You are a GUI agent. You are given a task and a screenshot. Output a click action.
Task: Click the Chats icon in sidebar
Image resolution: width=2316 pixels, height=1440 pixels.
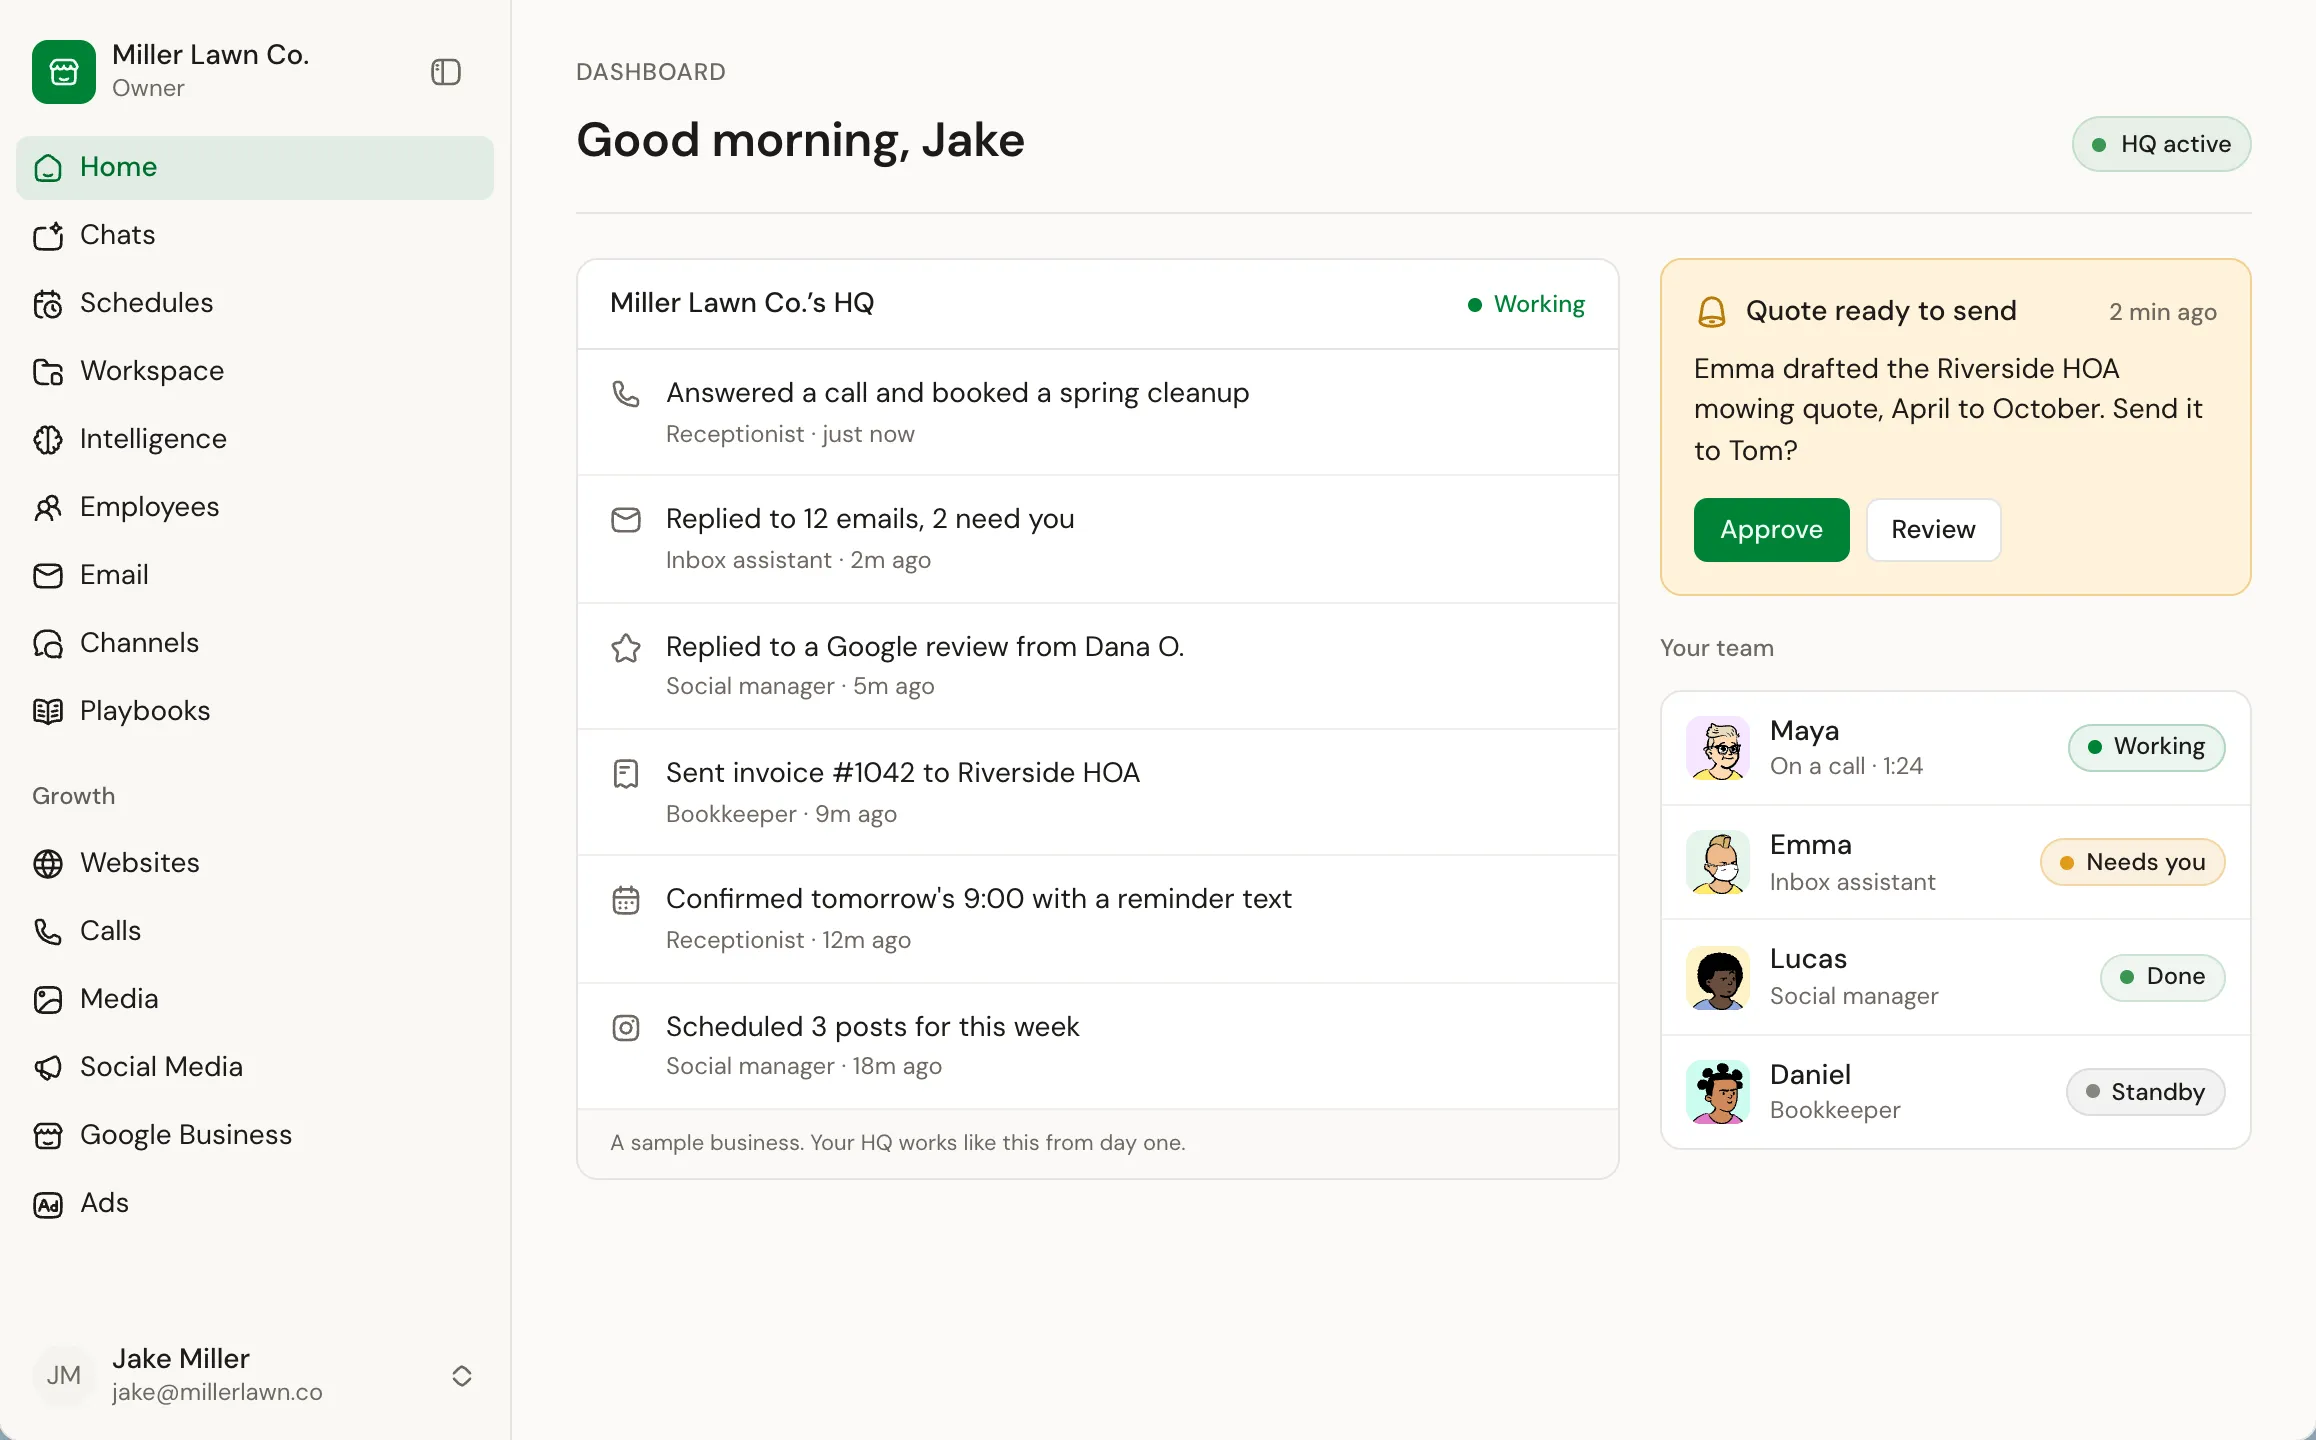tap(48, 235)
